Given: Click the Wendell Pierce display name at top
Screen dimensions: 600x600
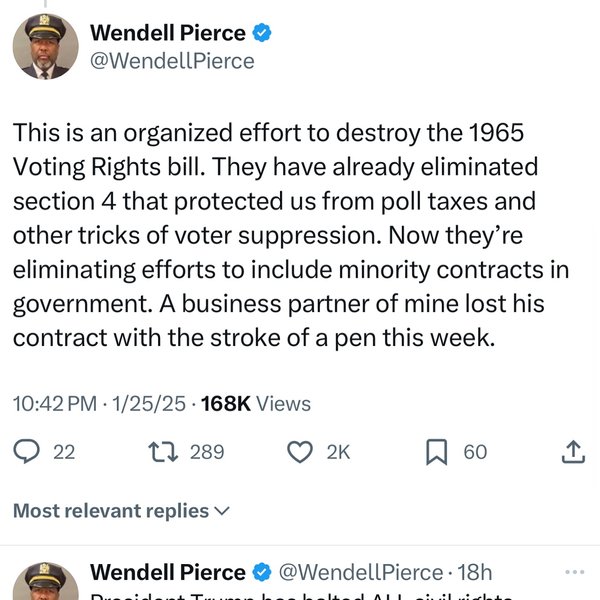Looking at the screenshot, I should 168,33.
